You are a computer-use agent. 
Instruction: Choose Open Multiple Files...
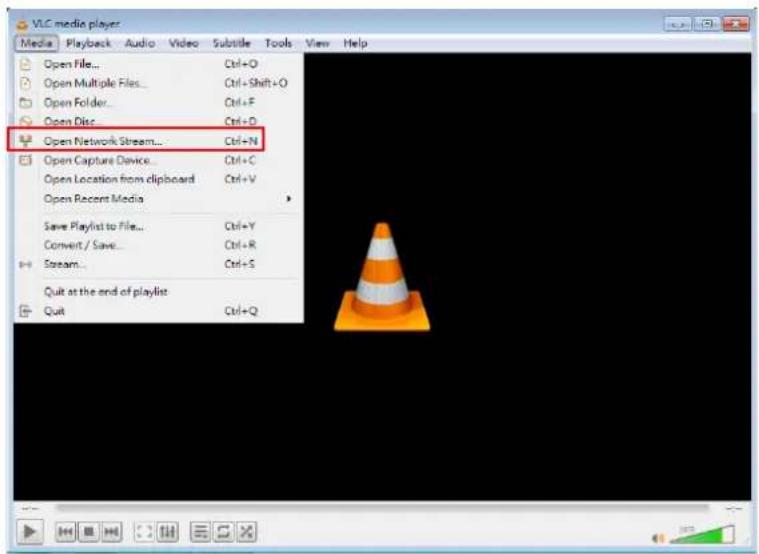click(x=159, y=83)
